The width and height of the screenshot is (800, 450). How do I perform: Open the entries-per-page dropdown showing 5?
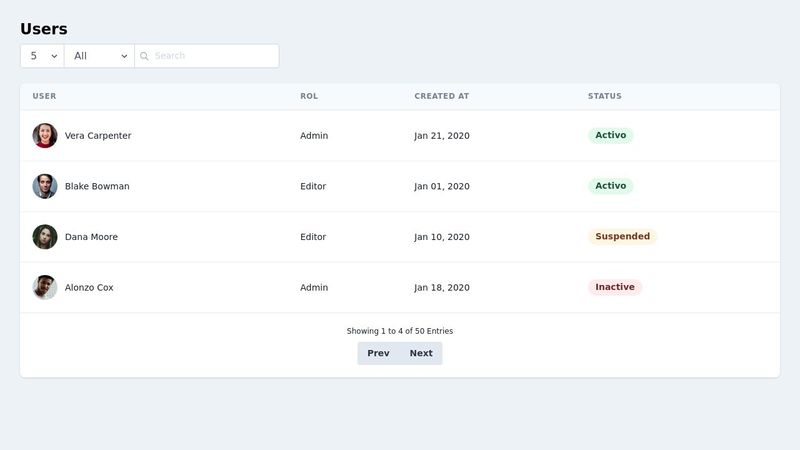click(x=42, y=56)
